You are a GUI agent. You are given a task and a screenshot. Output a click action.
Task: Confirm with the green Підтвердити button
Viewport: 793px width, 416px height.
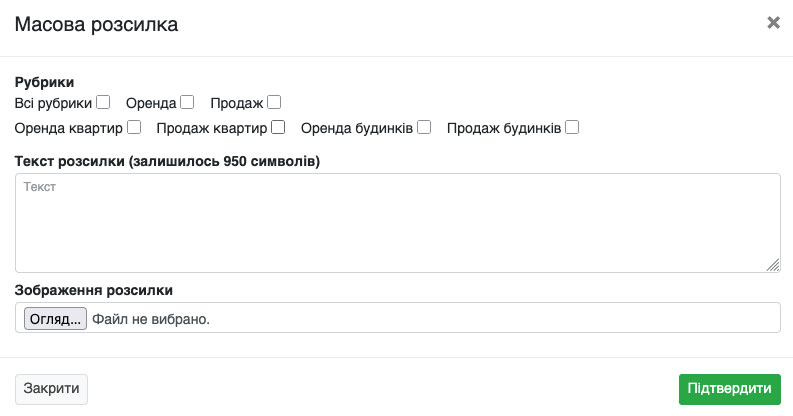tap(729, 389)
